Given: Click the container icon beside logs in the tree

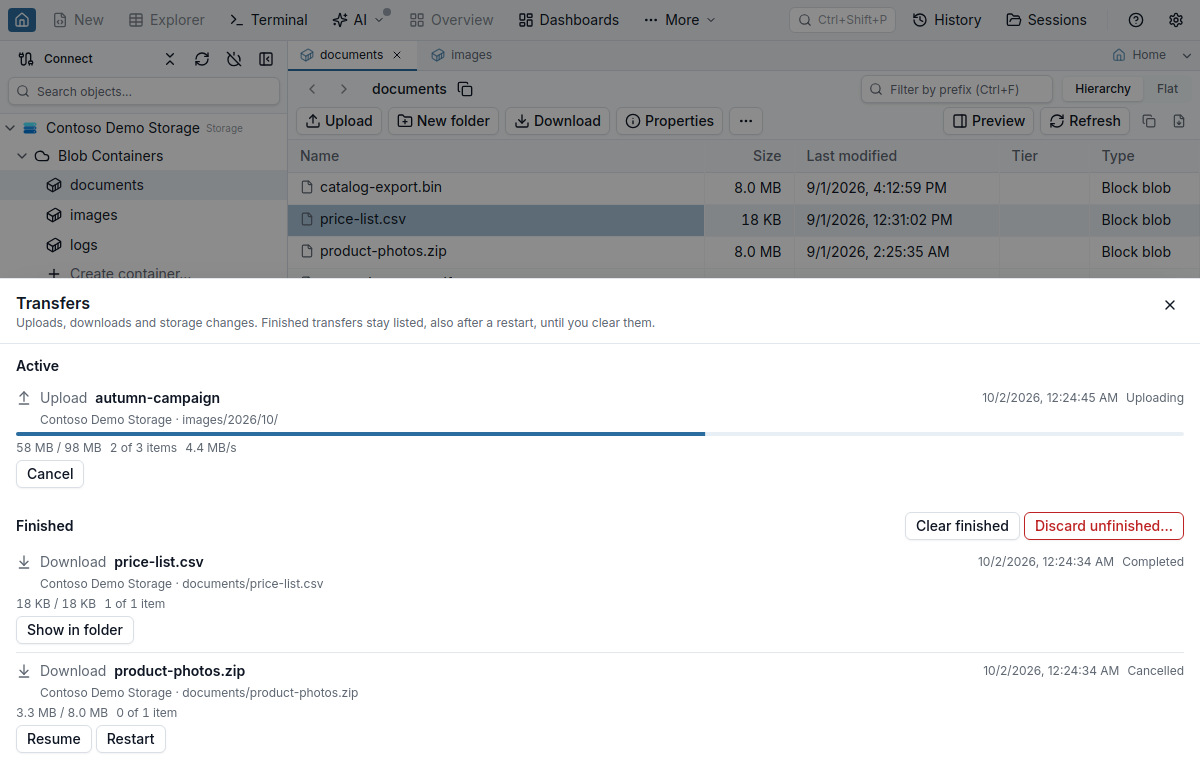Looking at the screenshot, I should click(54, 245).
